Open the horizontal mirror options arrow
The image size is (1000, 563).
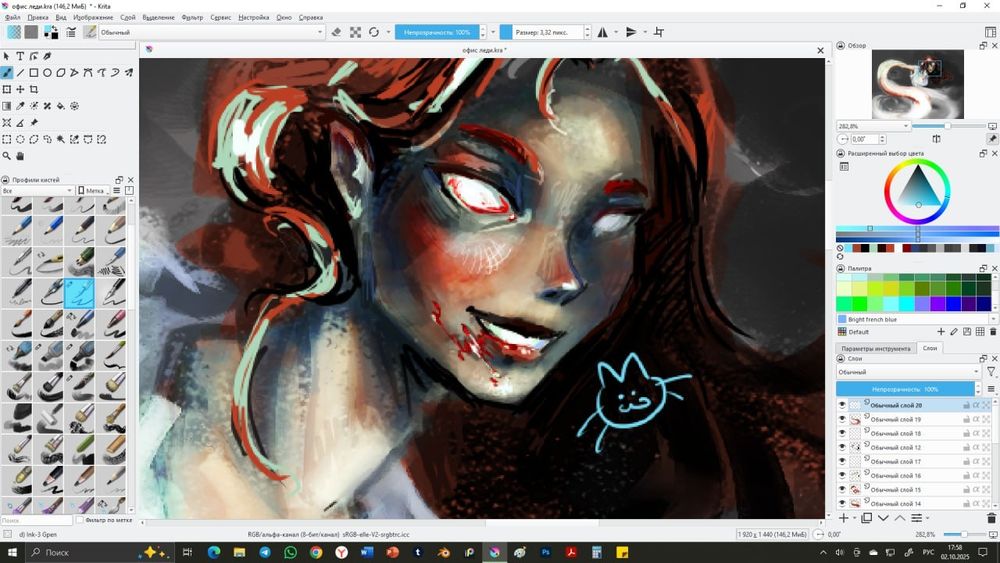click(615, 32)
